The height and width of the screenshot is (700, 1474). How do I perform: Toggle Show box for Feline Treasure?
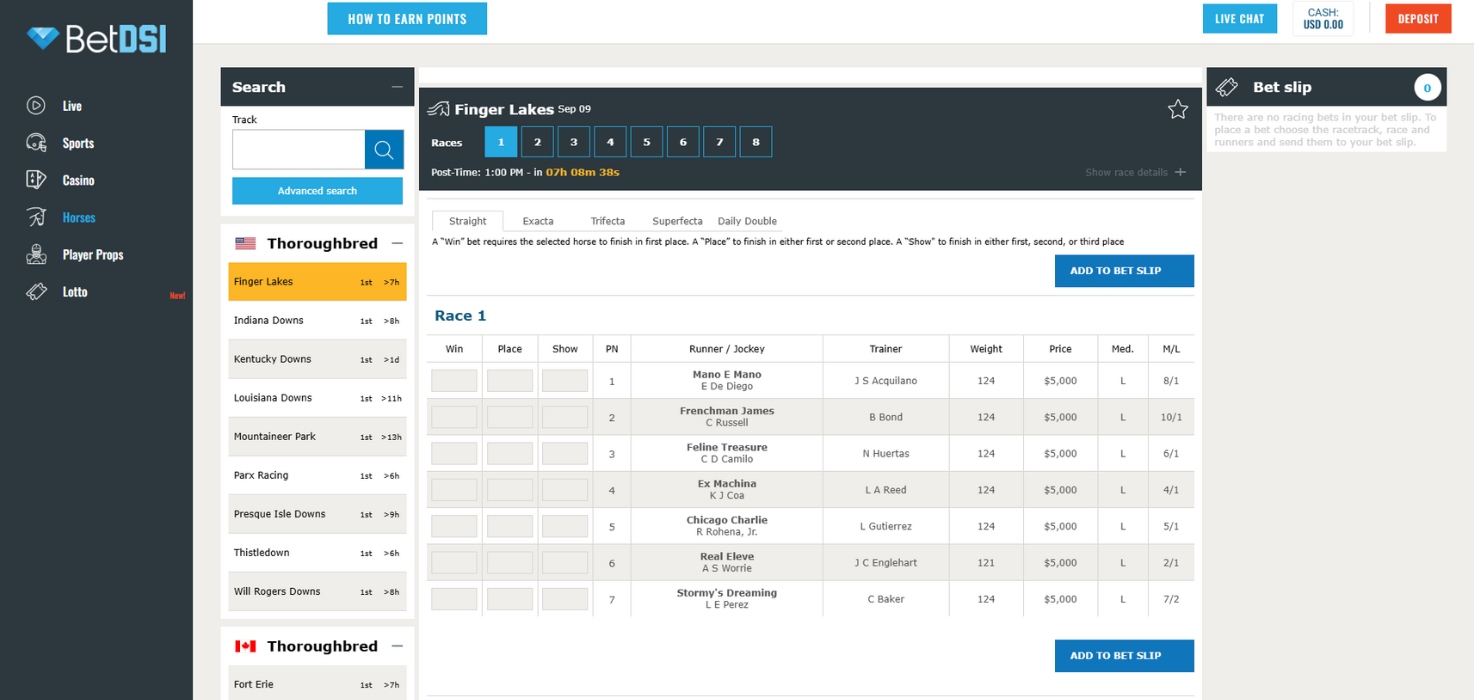pos(565,454)
